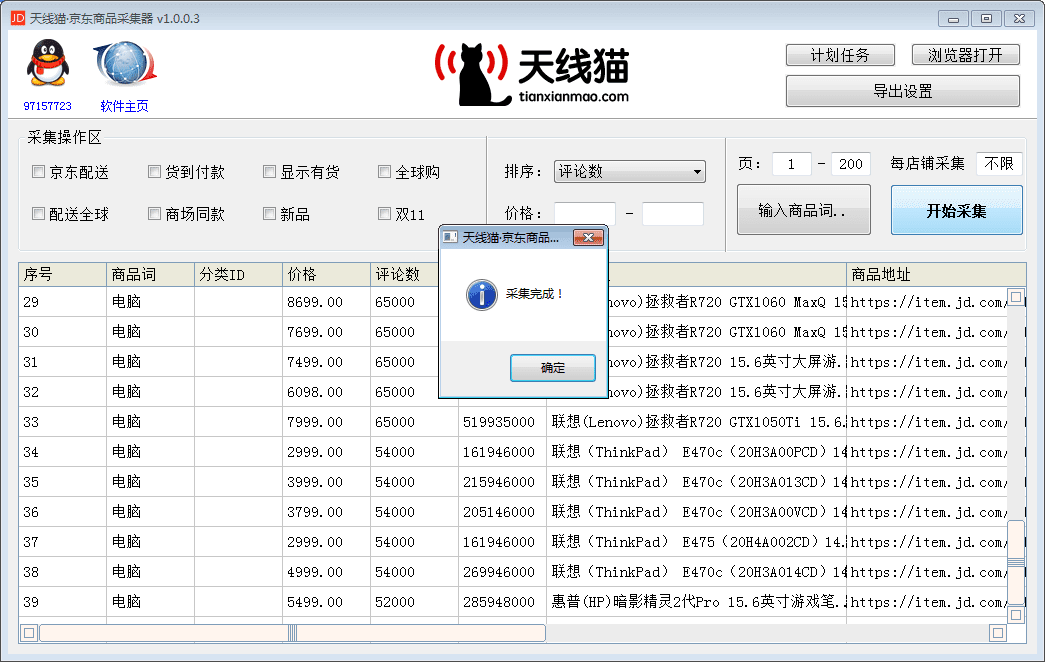This screenshot has width=1045, height=662.
Task: Click the 惠普(HP)暗影精灵2代Pro product title
Action: tap(698, 602)
